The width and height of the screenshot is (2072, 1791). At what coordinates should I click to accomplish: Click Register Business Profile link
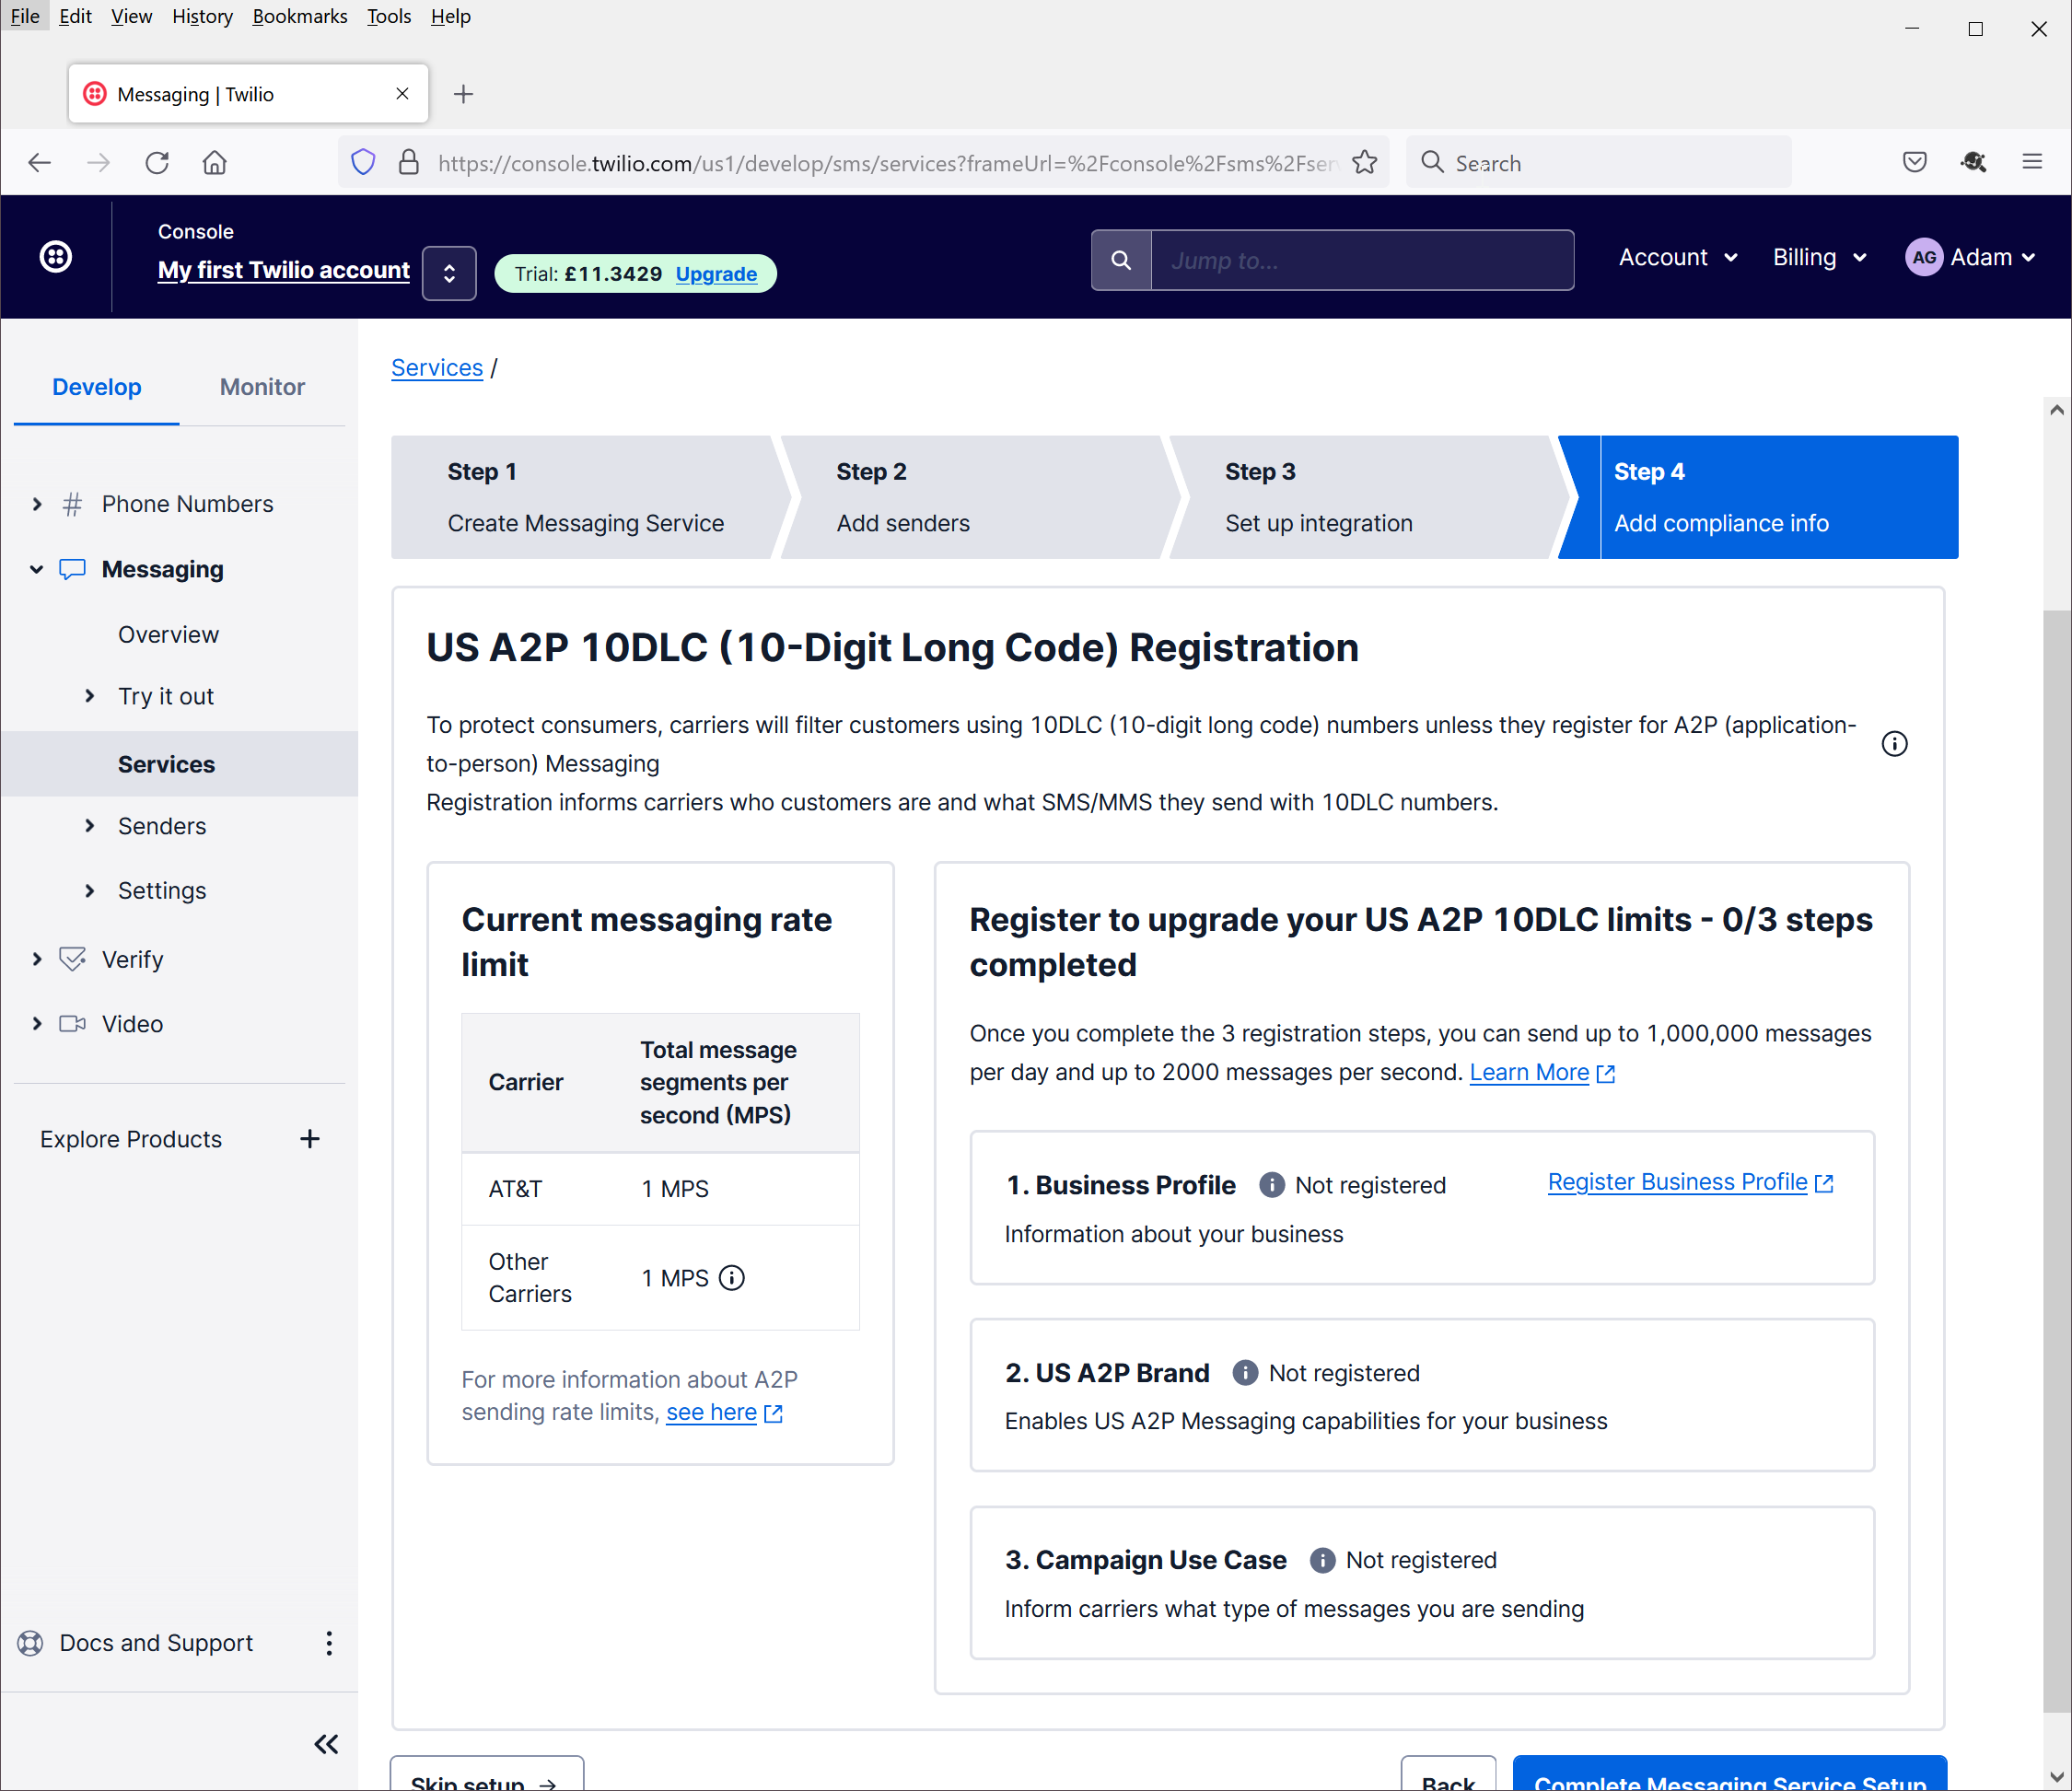pos(1677,1182)
